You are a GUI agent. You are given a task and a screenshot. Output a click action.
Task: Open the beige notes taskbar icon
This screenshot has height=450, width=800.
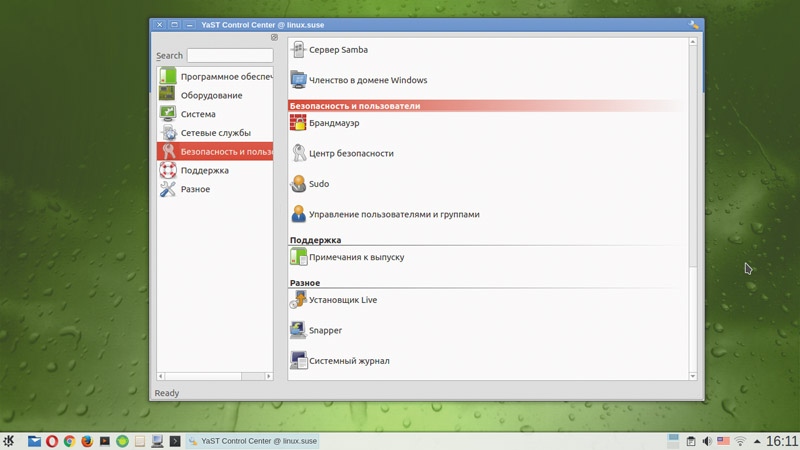pos(140,441)
